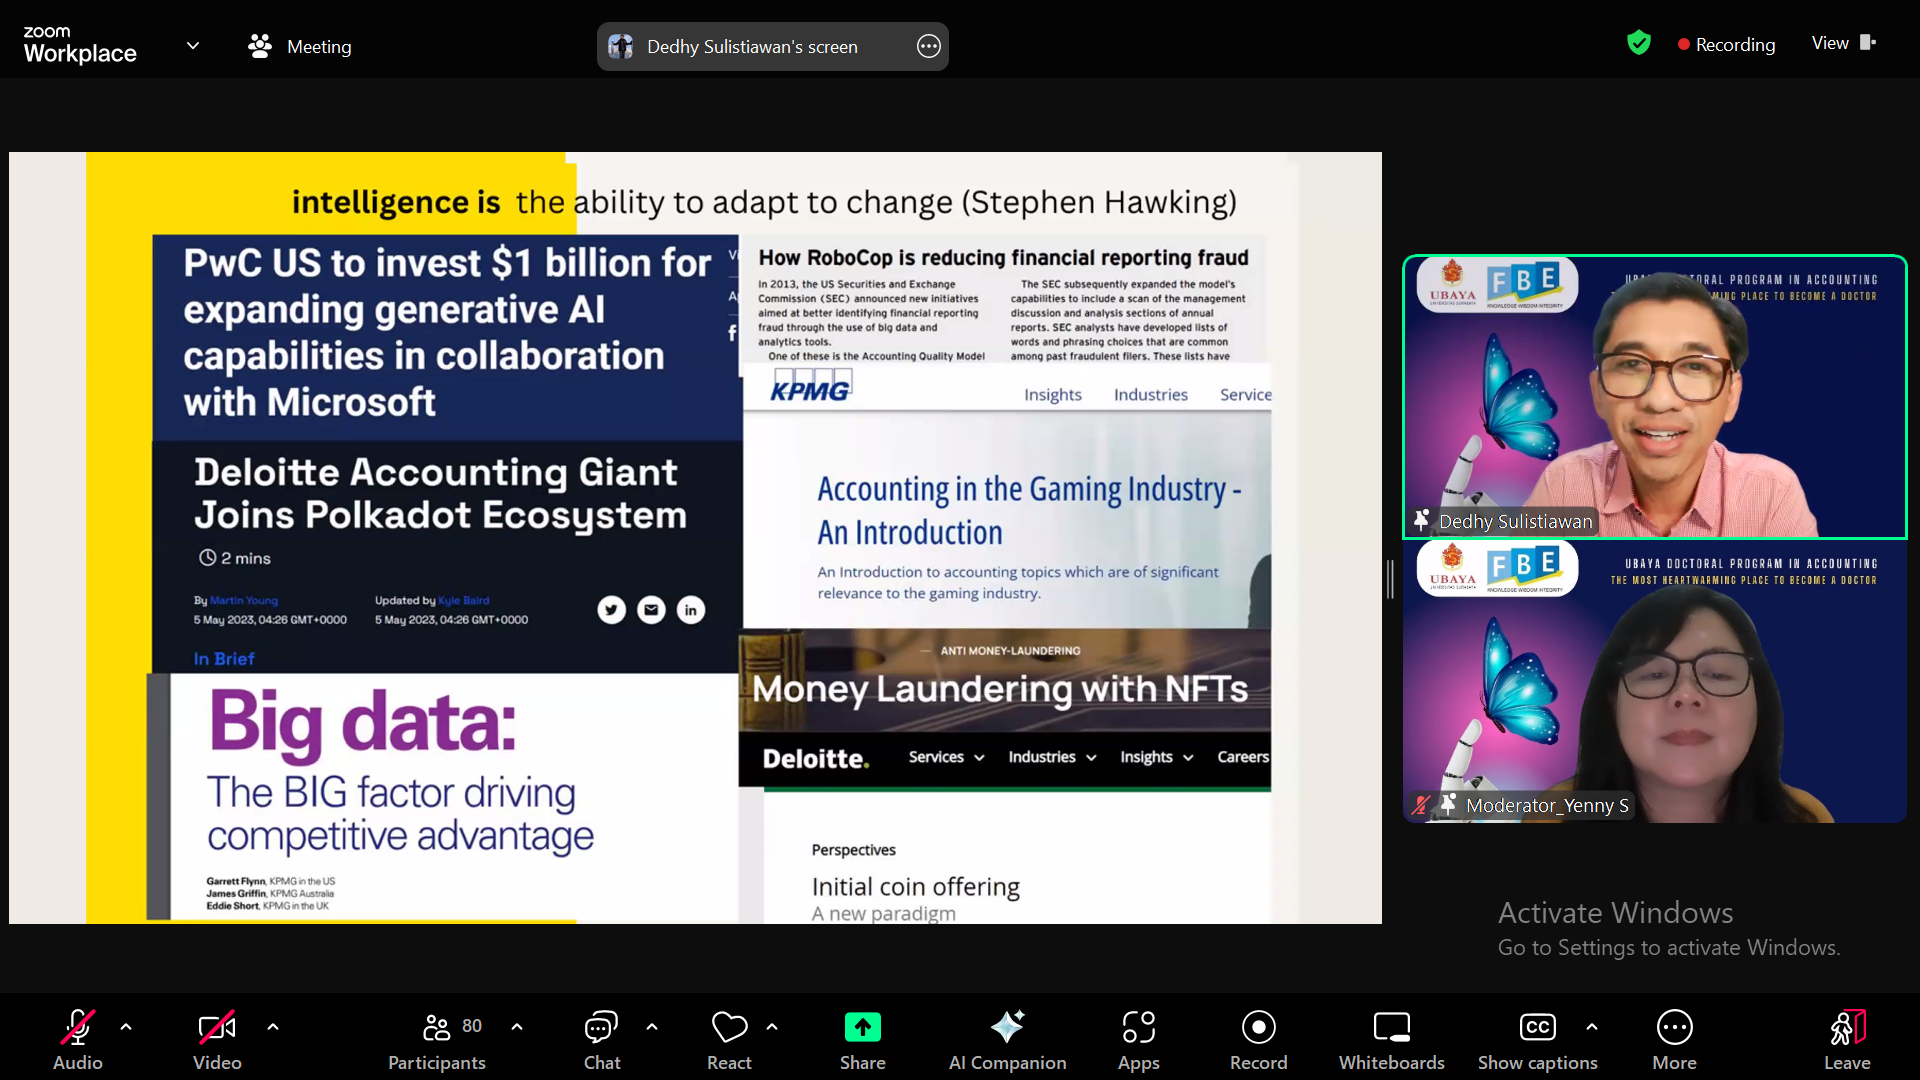Select Dedhy Sulistiawan video thumbnail
1920x1080 pixels.
[x=1655, y=397]
